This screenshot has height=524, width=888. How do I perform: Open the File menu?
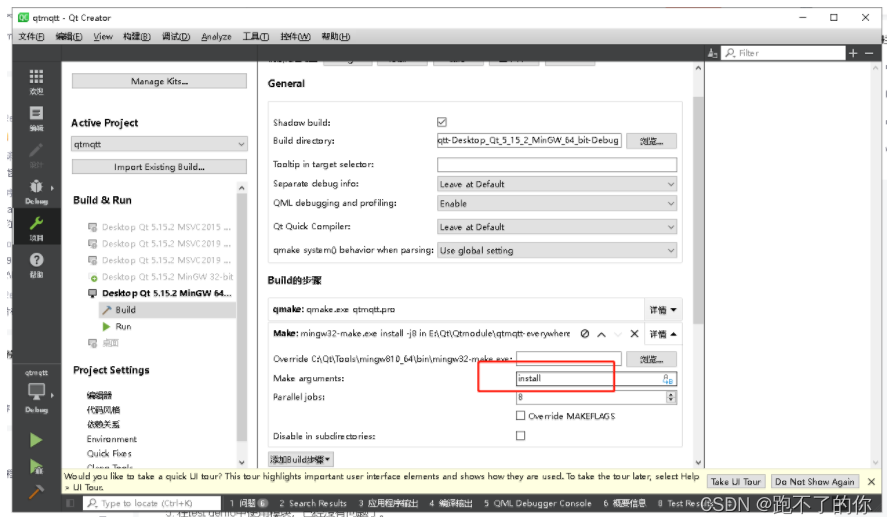click(31, 36)
